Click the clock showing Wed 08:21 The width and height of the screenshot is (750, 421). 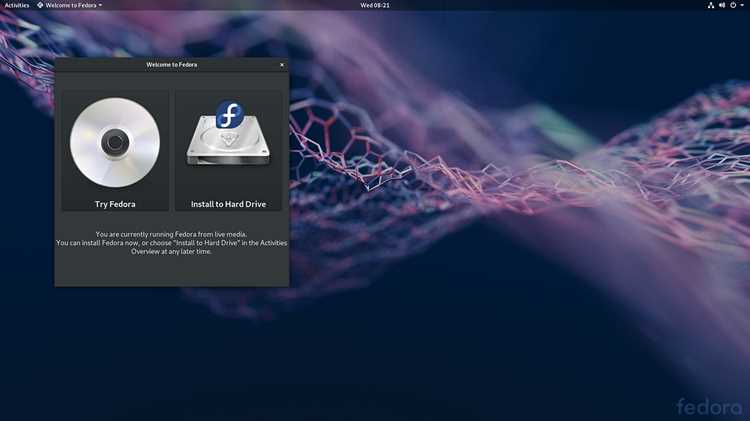(375, 5)
